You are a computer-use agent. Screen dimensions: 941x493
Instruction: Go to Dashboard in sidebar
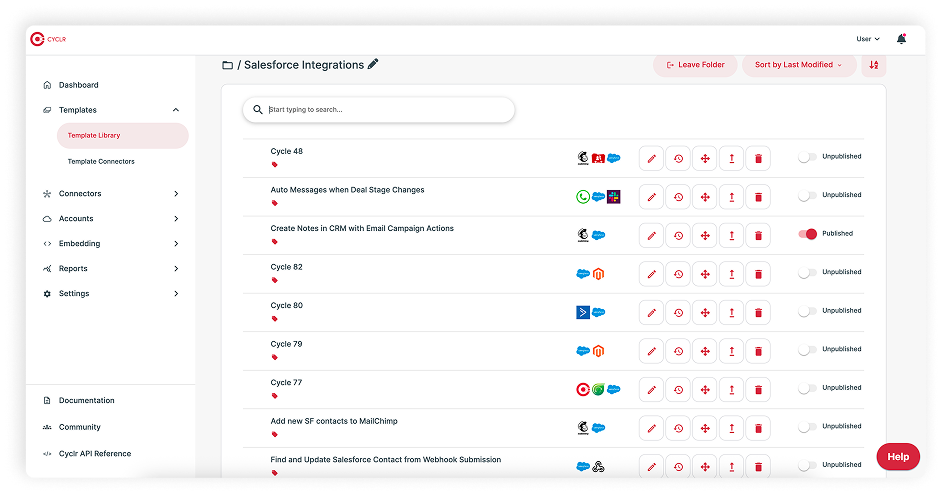pyautogui.click(x=79, y=85)
